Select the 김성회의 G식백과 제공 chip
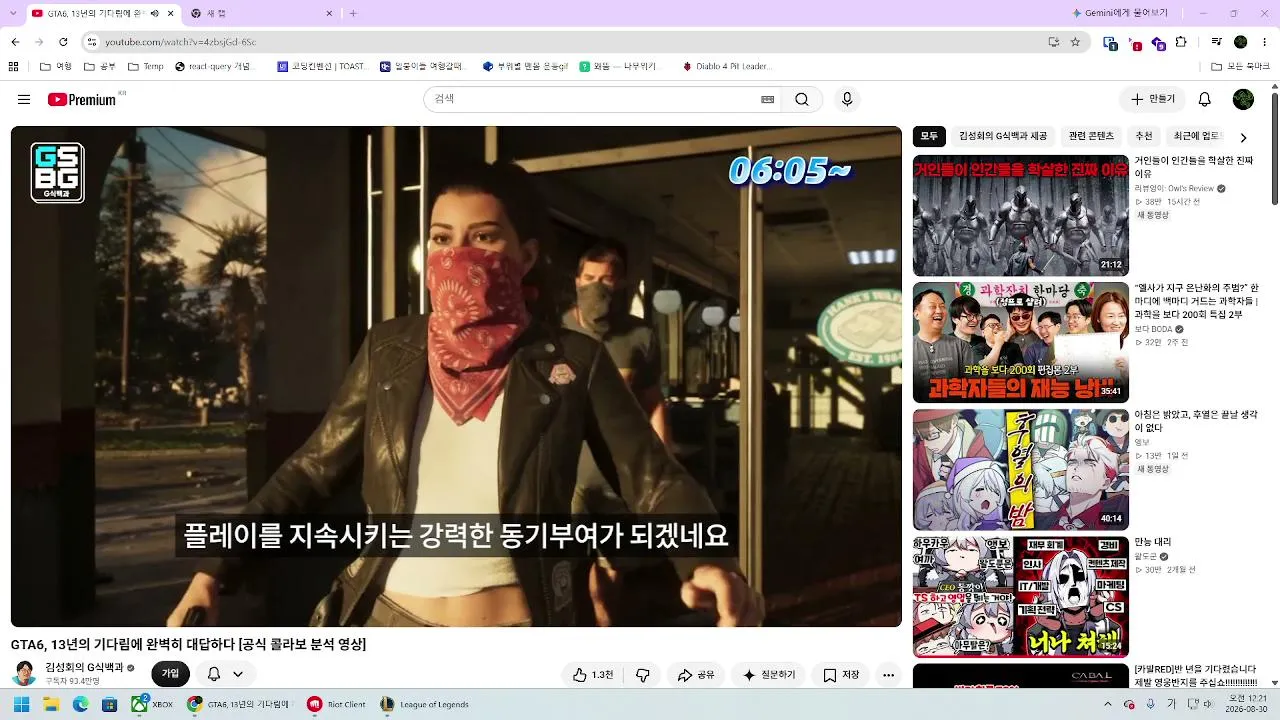The height and width of the screenshot is (720, 1280). coord(1003,136)
